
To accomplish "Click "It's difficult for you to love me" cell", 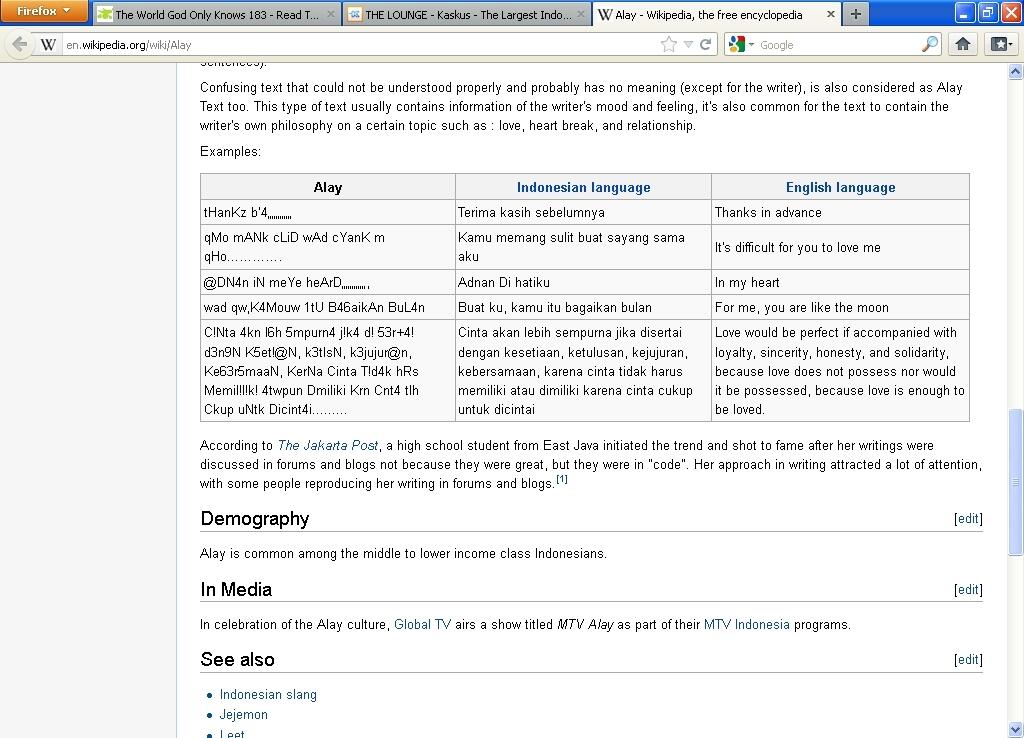I will 840,247.
